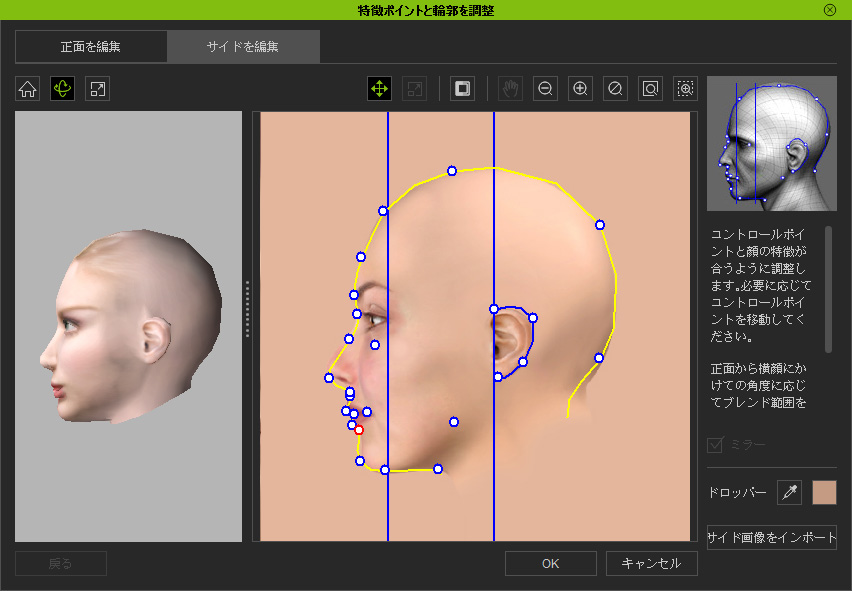This screenshot has width=852, height=591.
Task: Select the green move control points tool
Action: (x=379, y=89)
